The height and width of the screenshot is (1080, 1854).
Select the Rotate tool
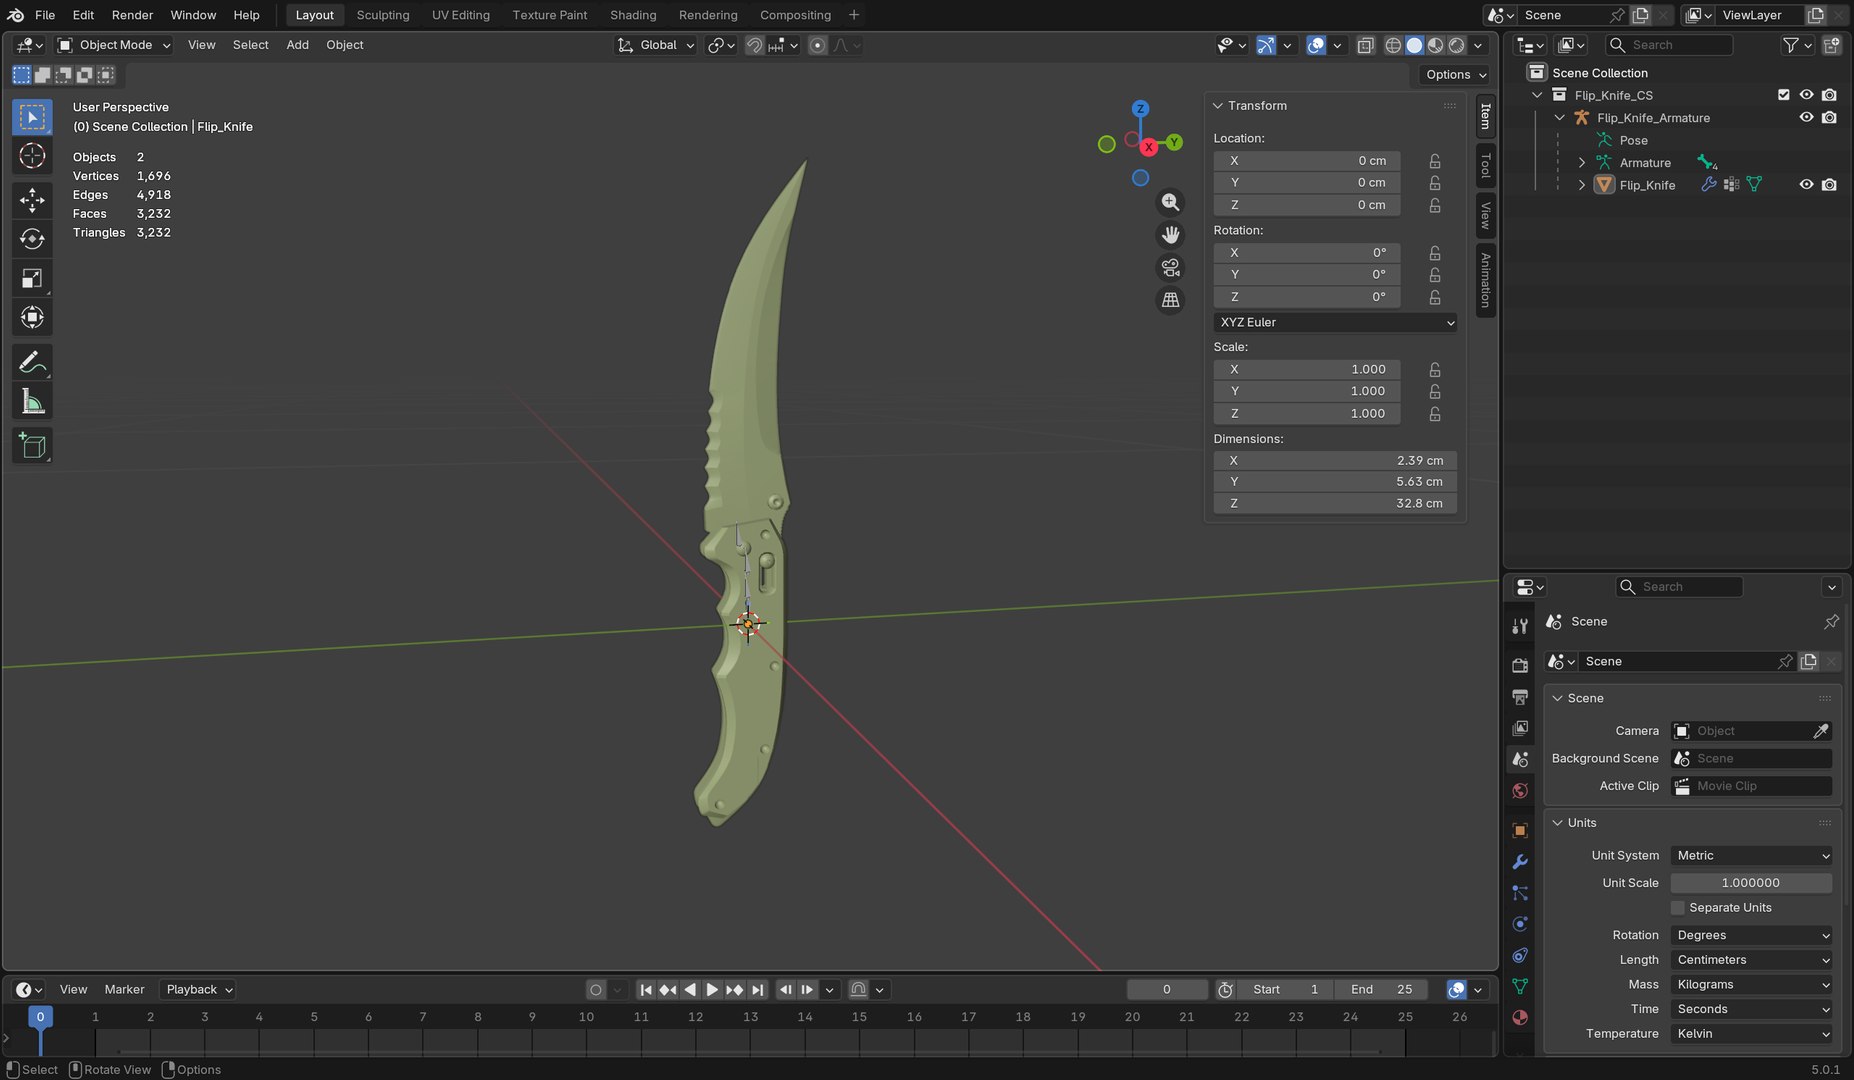[32, 239]
